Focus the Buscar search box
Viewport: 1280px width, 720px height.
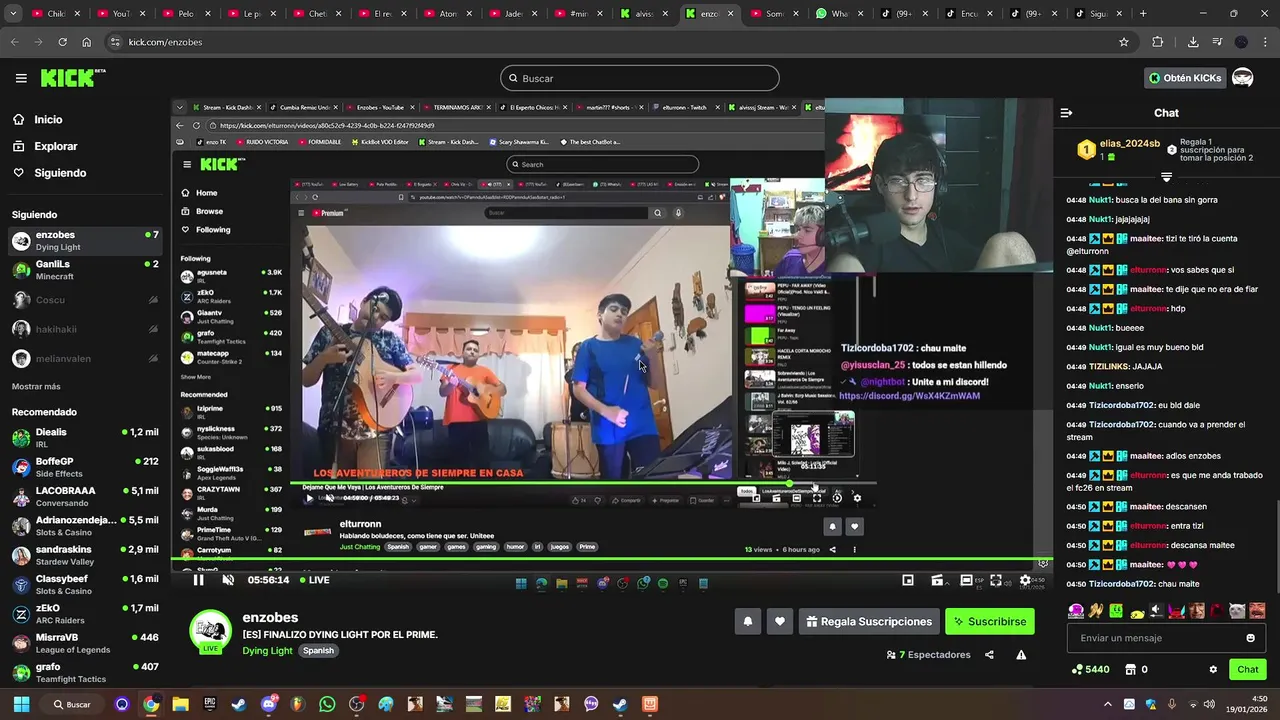(639, 78)
